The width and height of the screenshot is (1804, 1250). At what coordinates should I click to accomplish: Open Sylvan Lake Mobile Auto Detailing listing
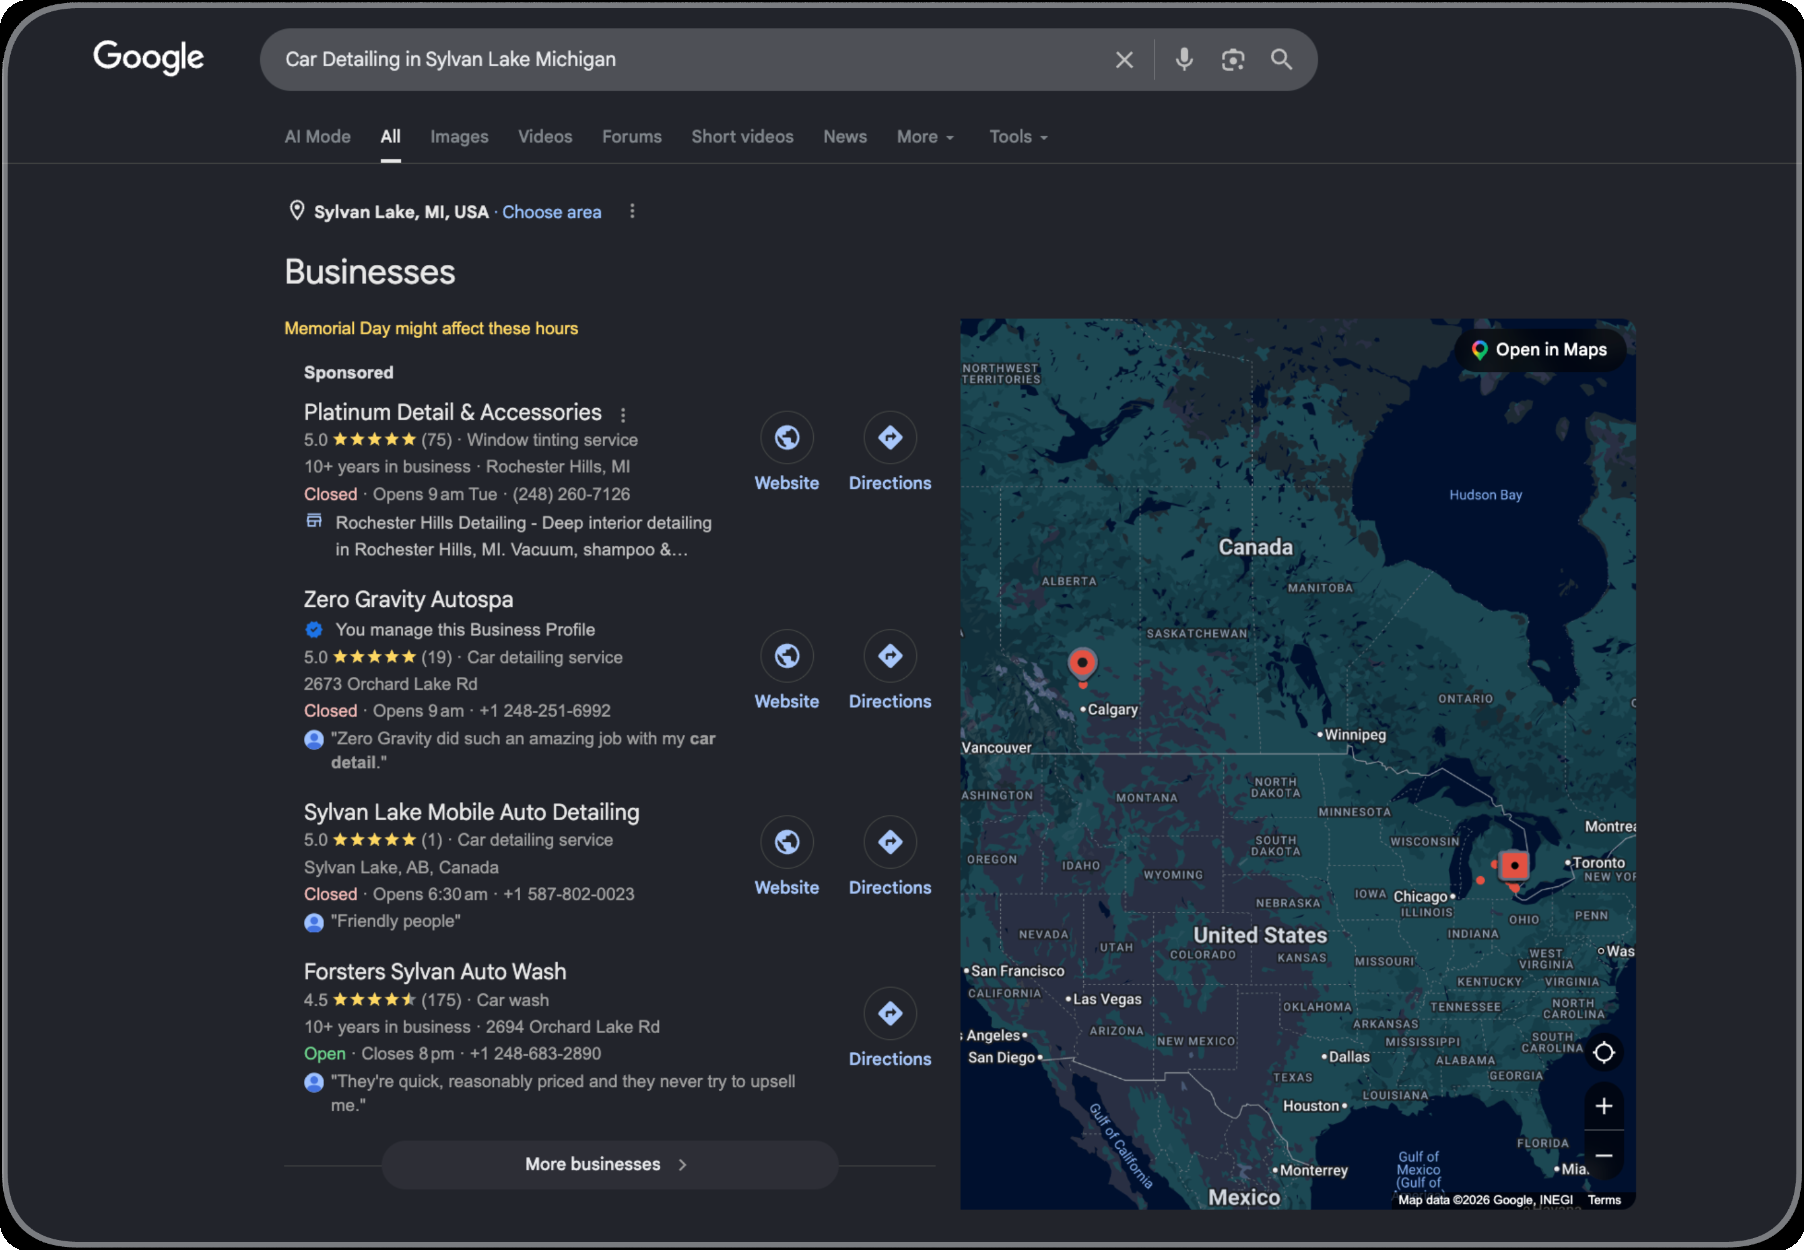(472, 812)
